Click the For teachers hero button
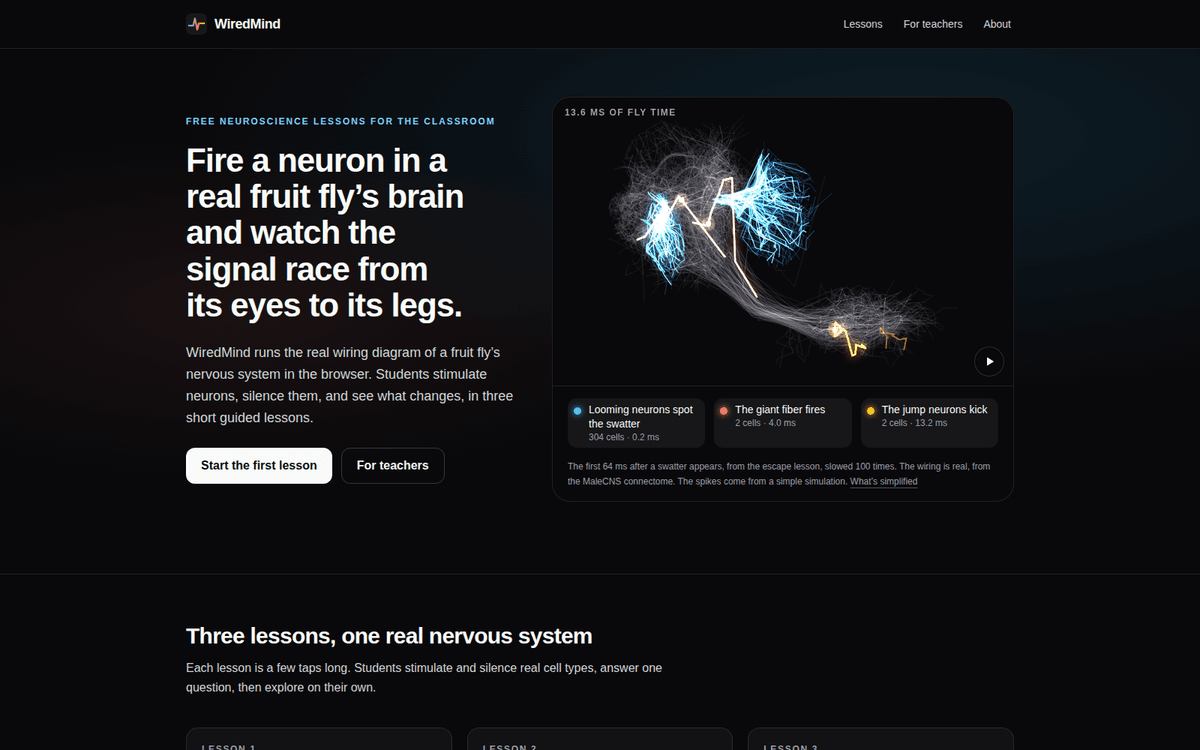This screenshot has width=1200, height=750. tap(393, 466)
